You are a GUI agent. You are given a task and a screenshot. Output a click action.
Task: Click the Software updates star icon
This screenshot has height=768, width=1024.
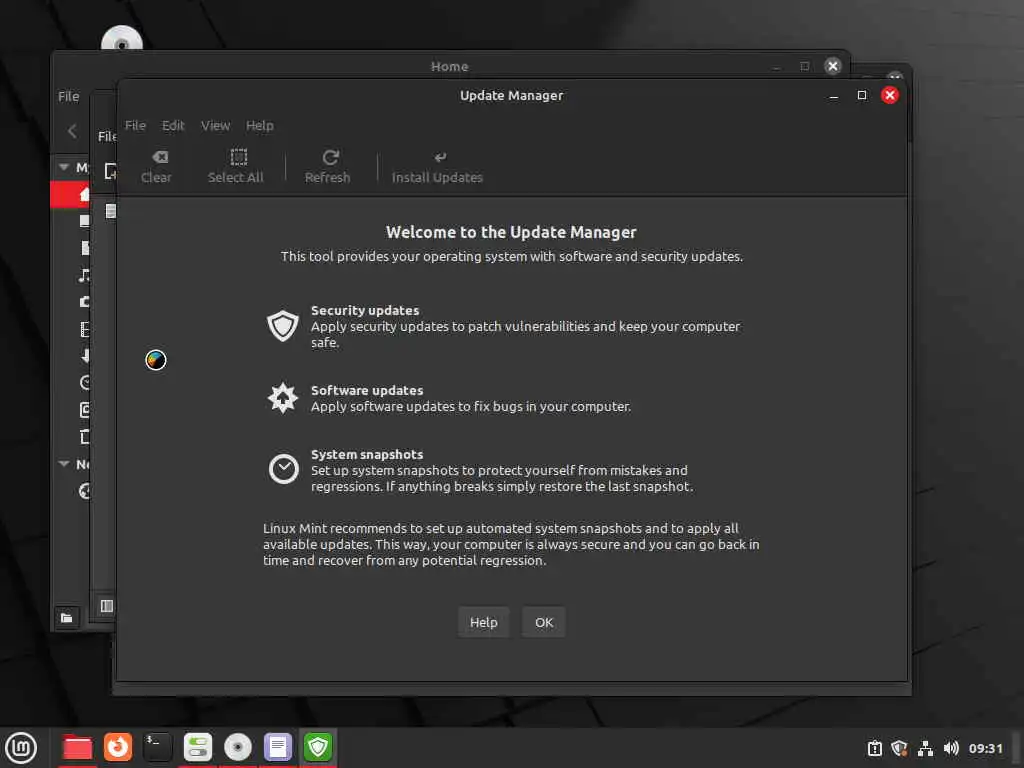click(283, 398)
